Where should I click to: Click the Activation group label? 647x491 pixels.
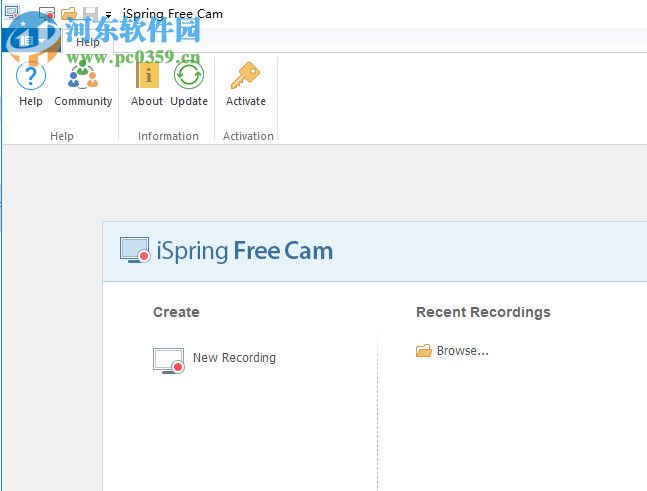click(x=248, y=136)
